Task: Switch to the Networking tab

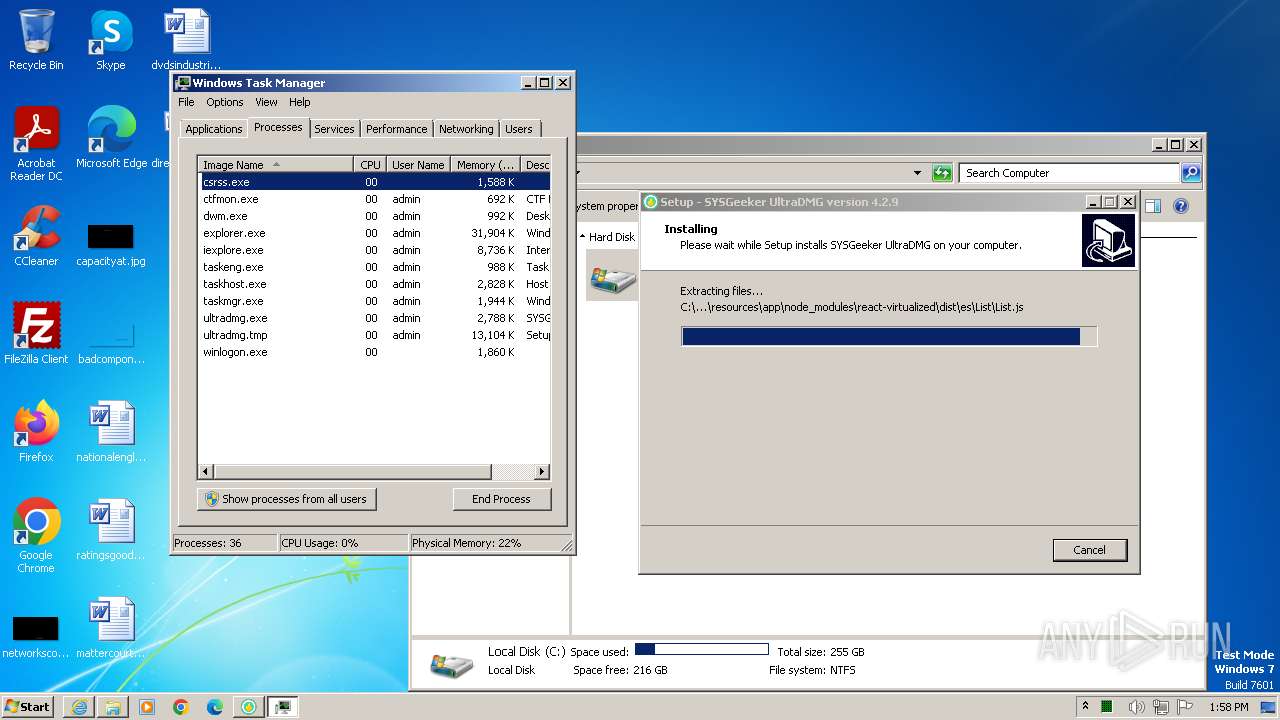Action: pyautogui.click(x=466, y=129)
